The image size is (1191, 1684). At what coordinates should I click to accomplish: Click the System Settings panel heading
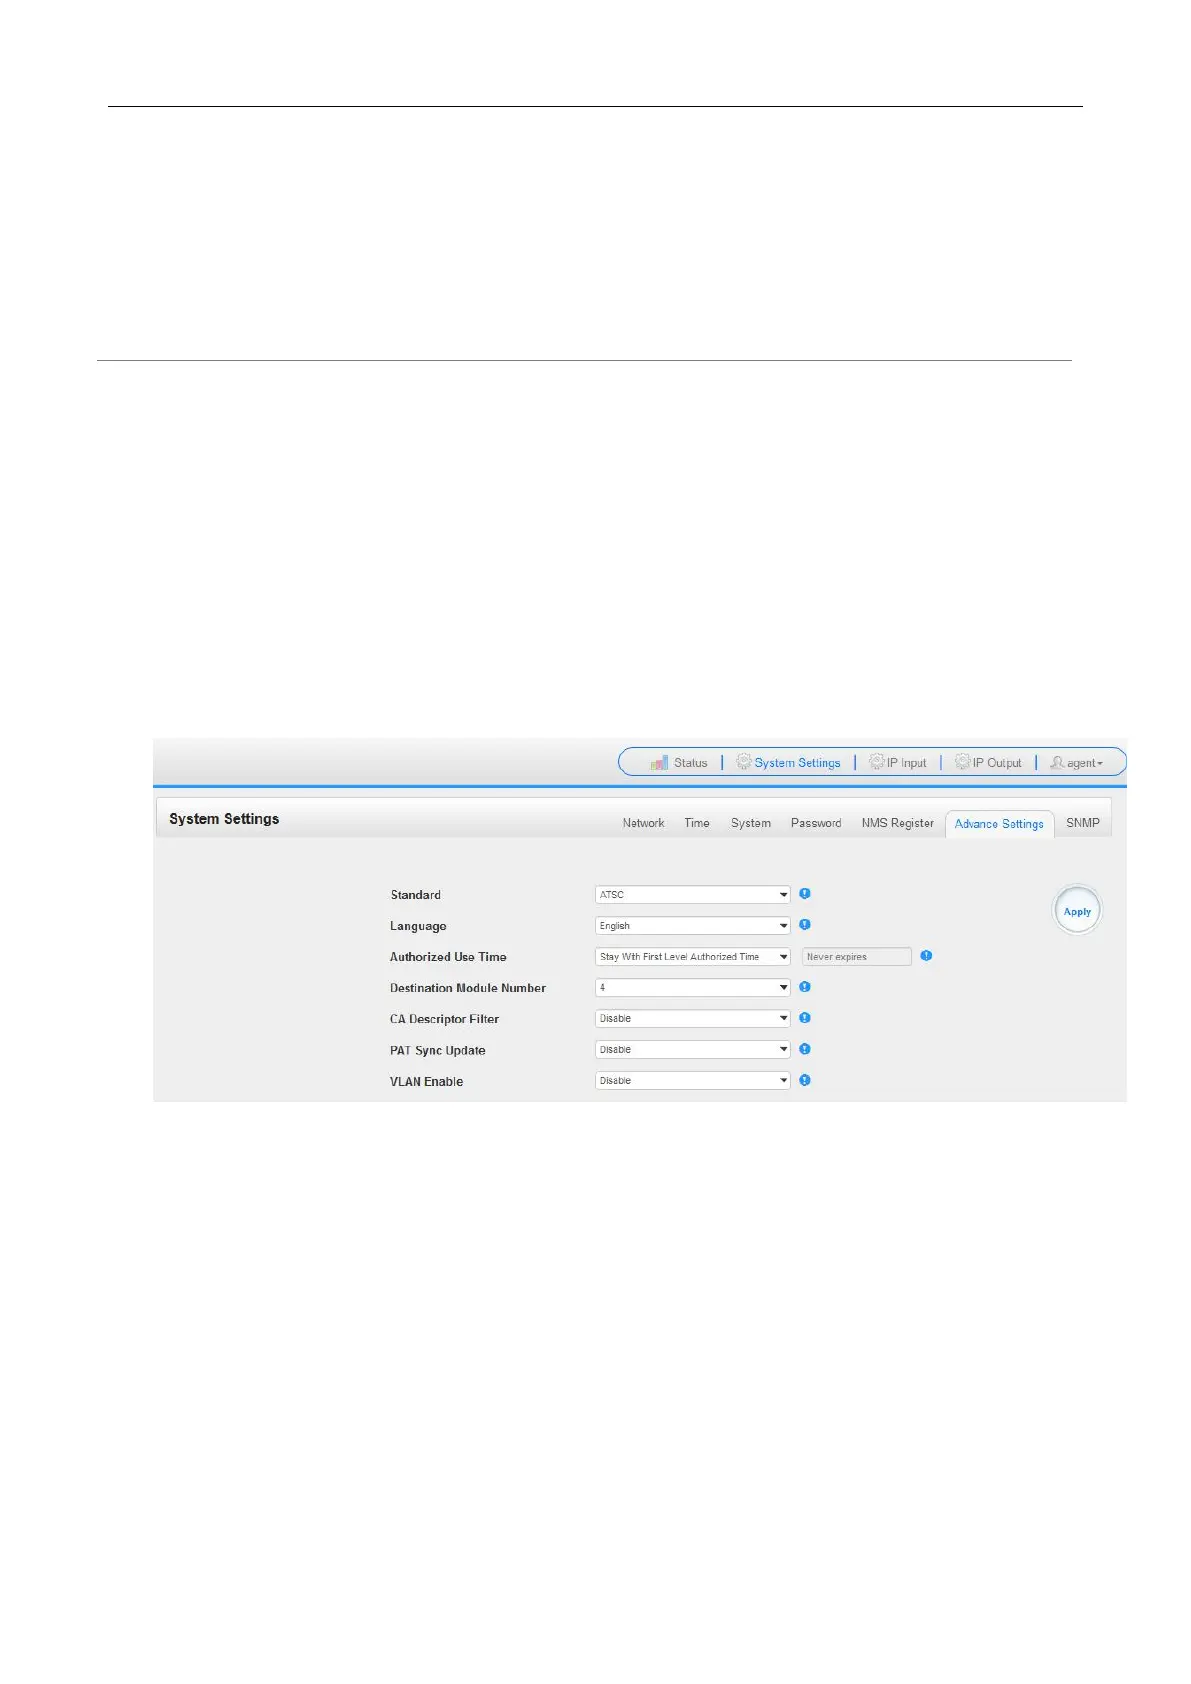pyautogui.click(x=224, y=819)
